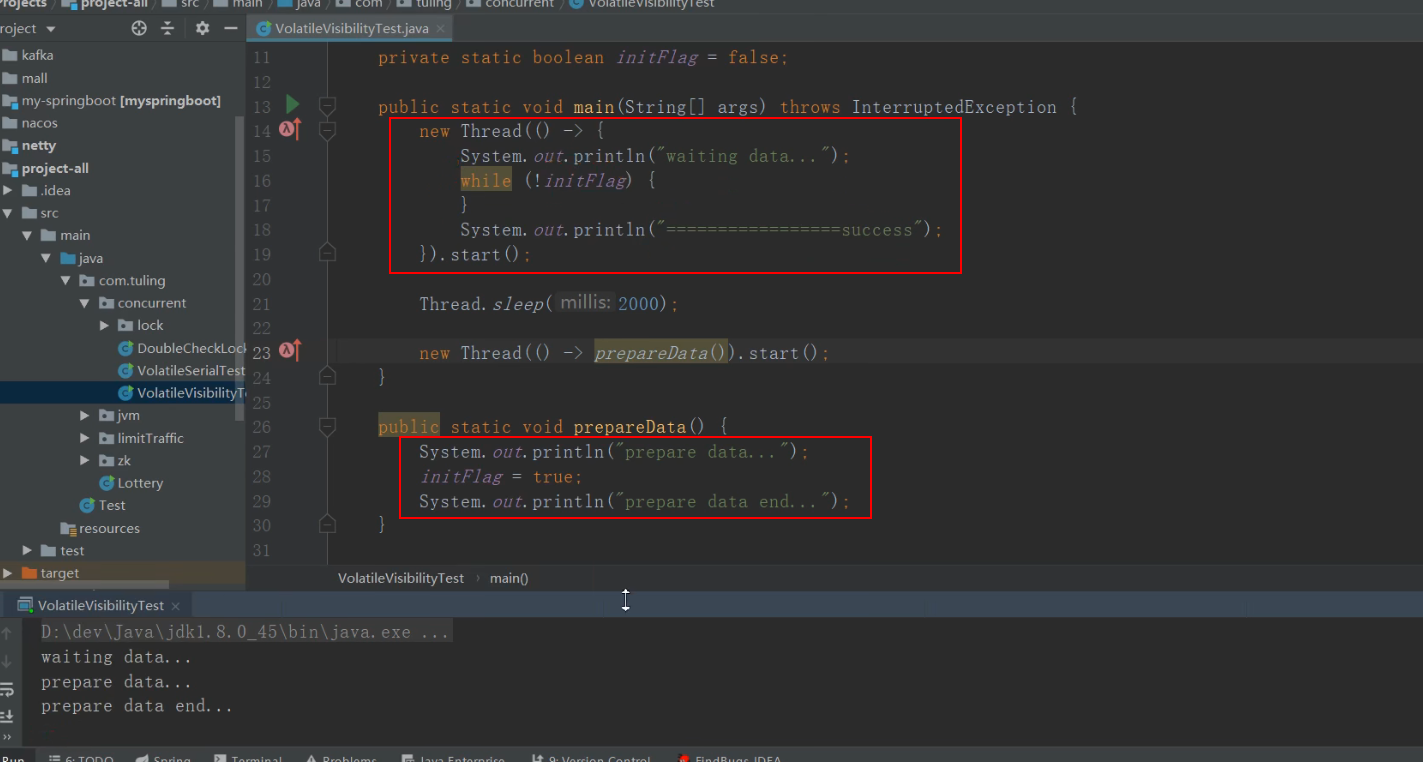Image resolution: width=1423 pixels, height=762 pixels.
Task: Click the "prepare data end..." console output line
Action: (x=136, y=706)
